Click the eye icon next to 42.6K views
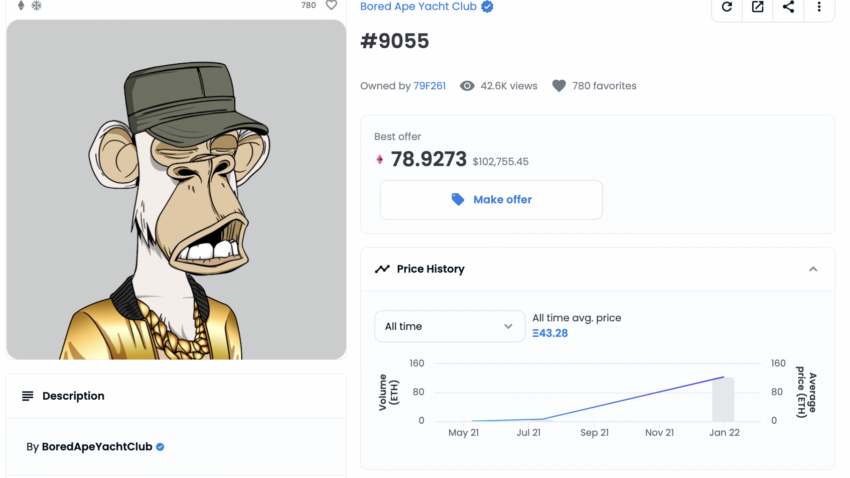Screen dimensions: 850x478 coord(467,86)
